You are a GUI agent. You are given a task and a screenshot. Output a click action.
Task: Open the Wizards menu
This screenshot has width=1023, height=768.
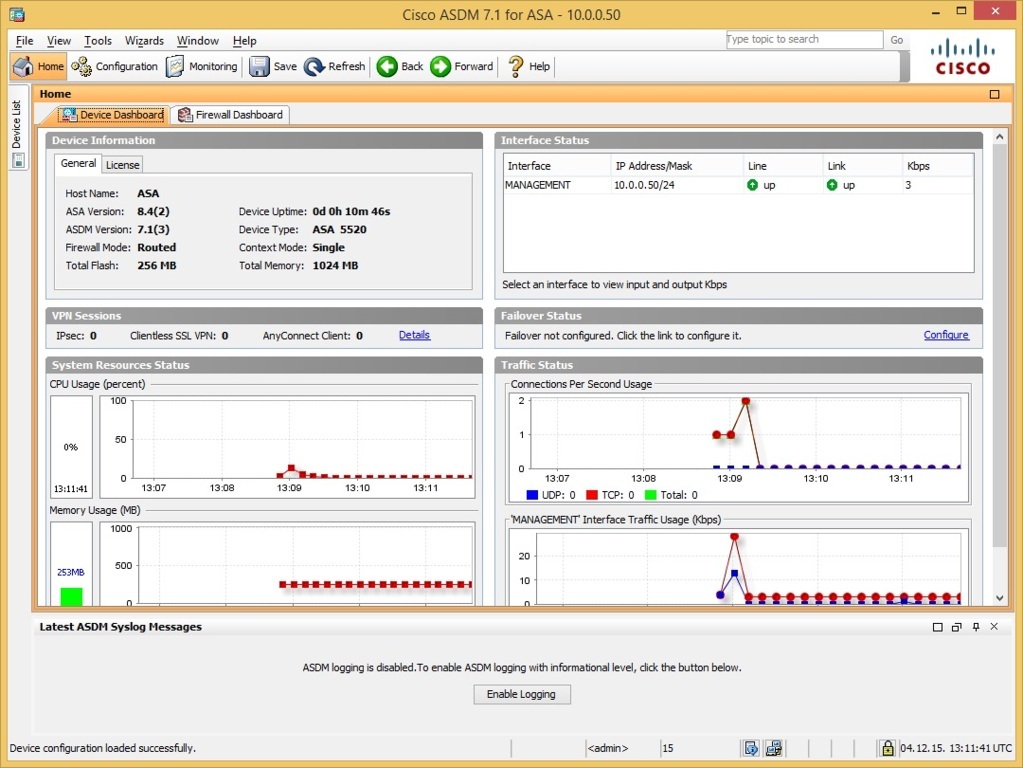point(144,40)
